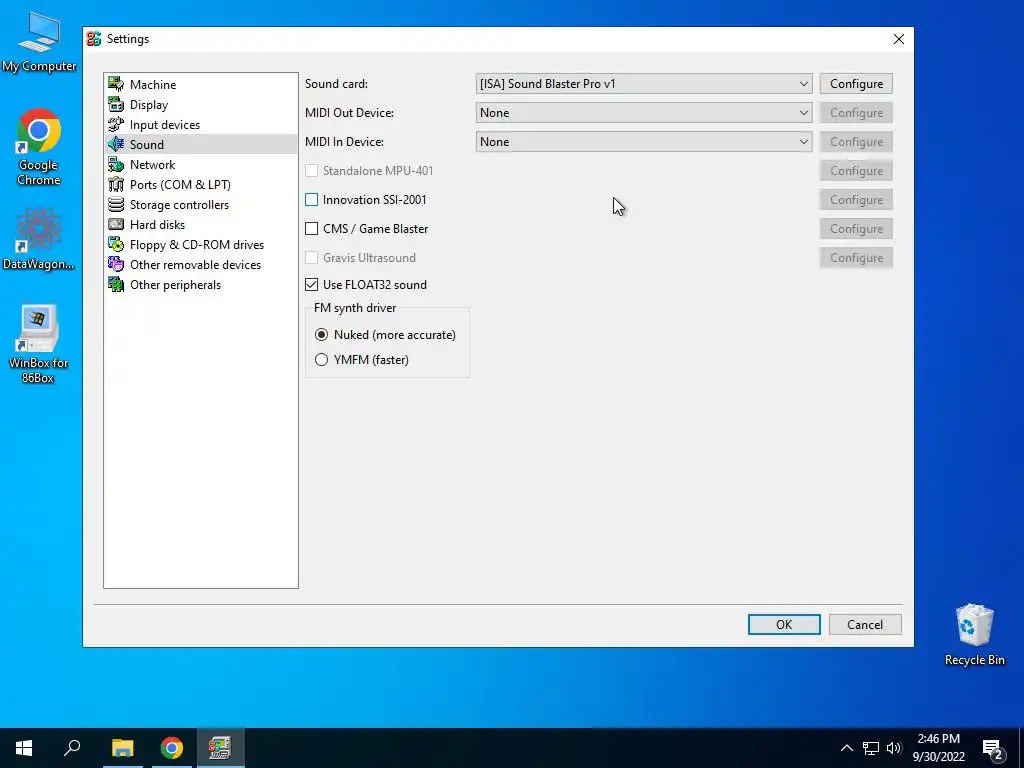Select Hard disks category
The height and width of the screenshot is (768, 1024).
(200, 225)
